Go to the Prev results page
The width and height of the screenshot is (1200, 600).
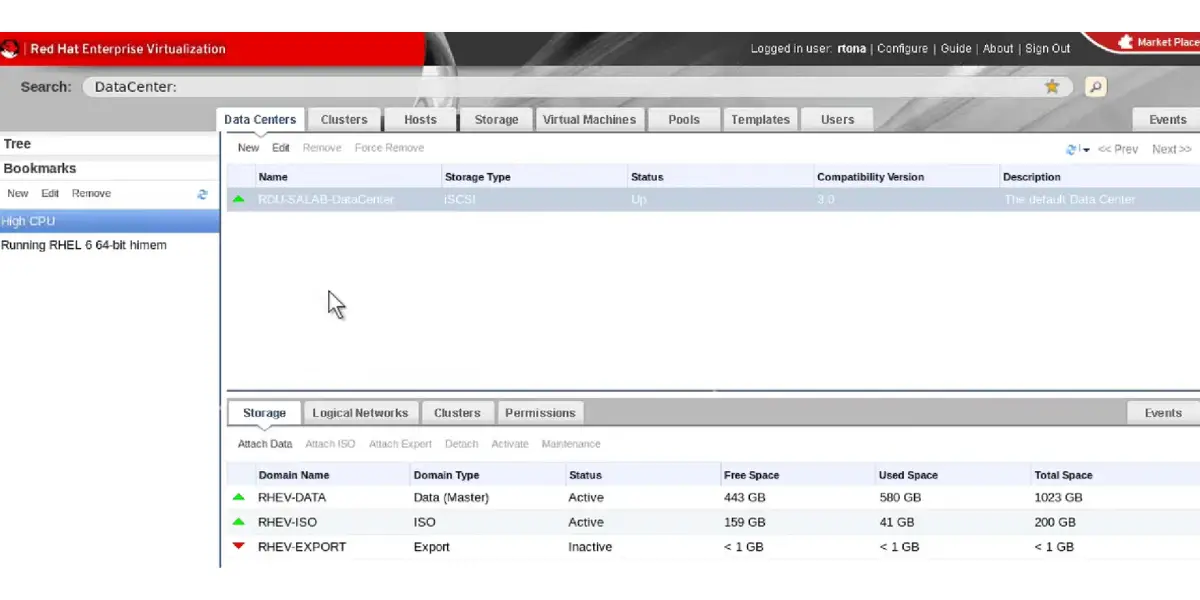click(x=1118, y=149)
